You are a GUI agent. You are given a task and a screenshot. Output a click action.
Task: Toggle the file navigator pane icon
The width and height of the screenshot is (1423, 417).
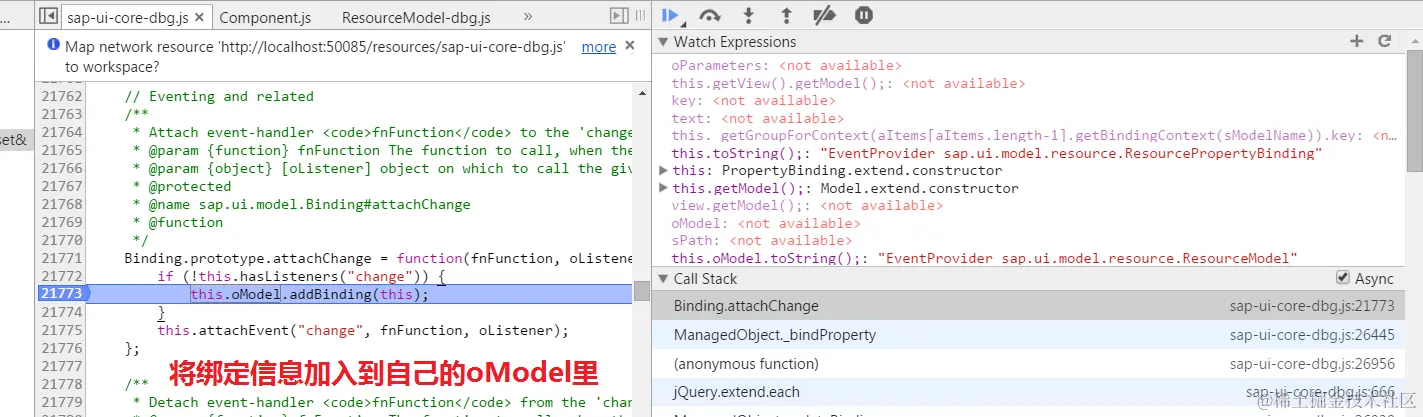(x=46, y=17)
